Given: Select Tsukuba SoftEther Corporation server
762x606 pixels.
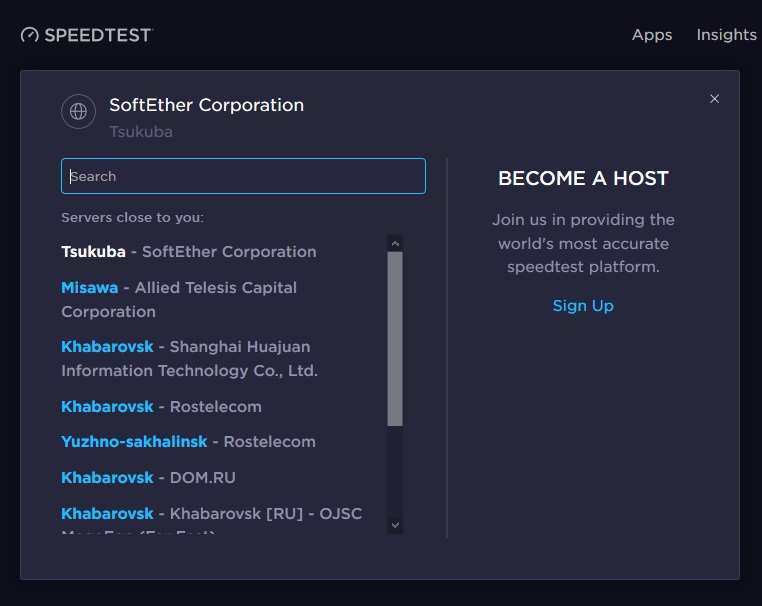Looking at the screenshot, I should pyautogui.click(x=188, y=252).
